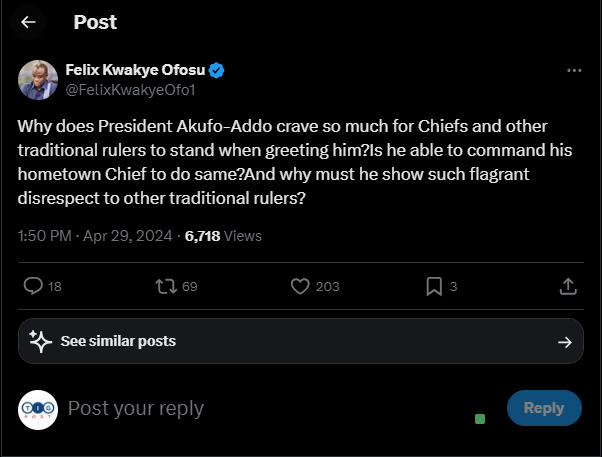Click the sparkle icon beside similar posts

point(40,341)
